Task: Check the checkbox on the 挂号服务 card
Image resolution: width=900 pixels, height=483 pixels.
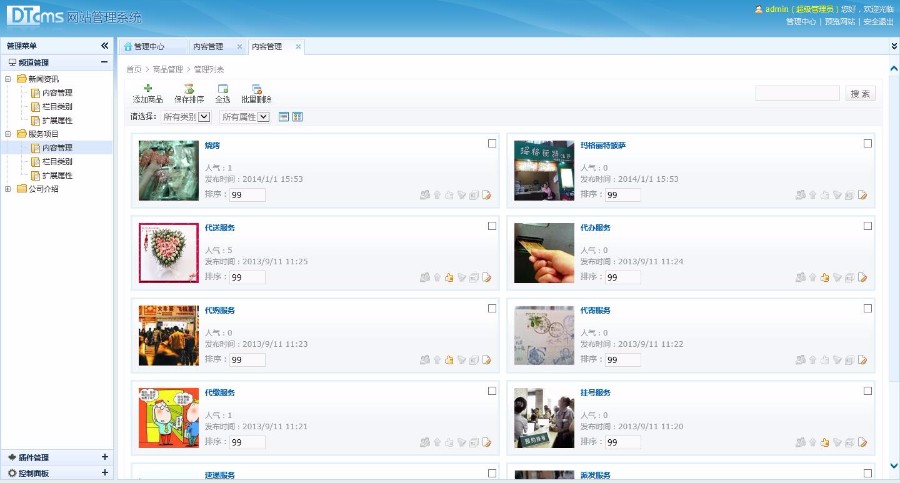Action: point(868,391)
